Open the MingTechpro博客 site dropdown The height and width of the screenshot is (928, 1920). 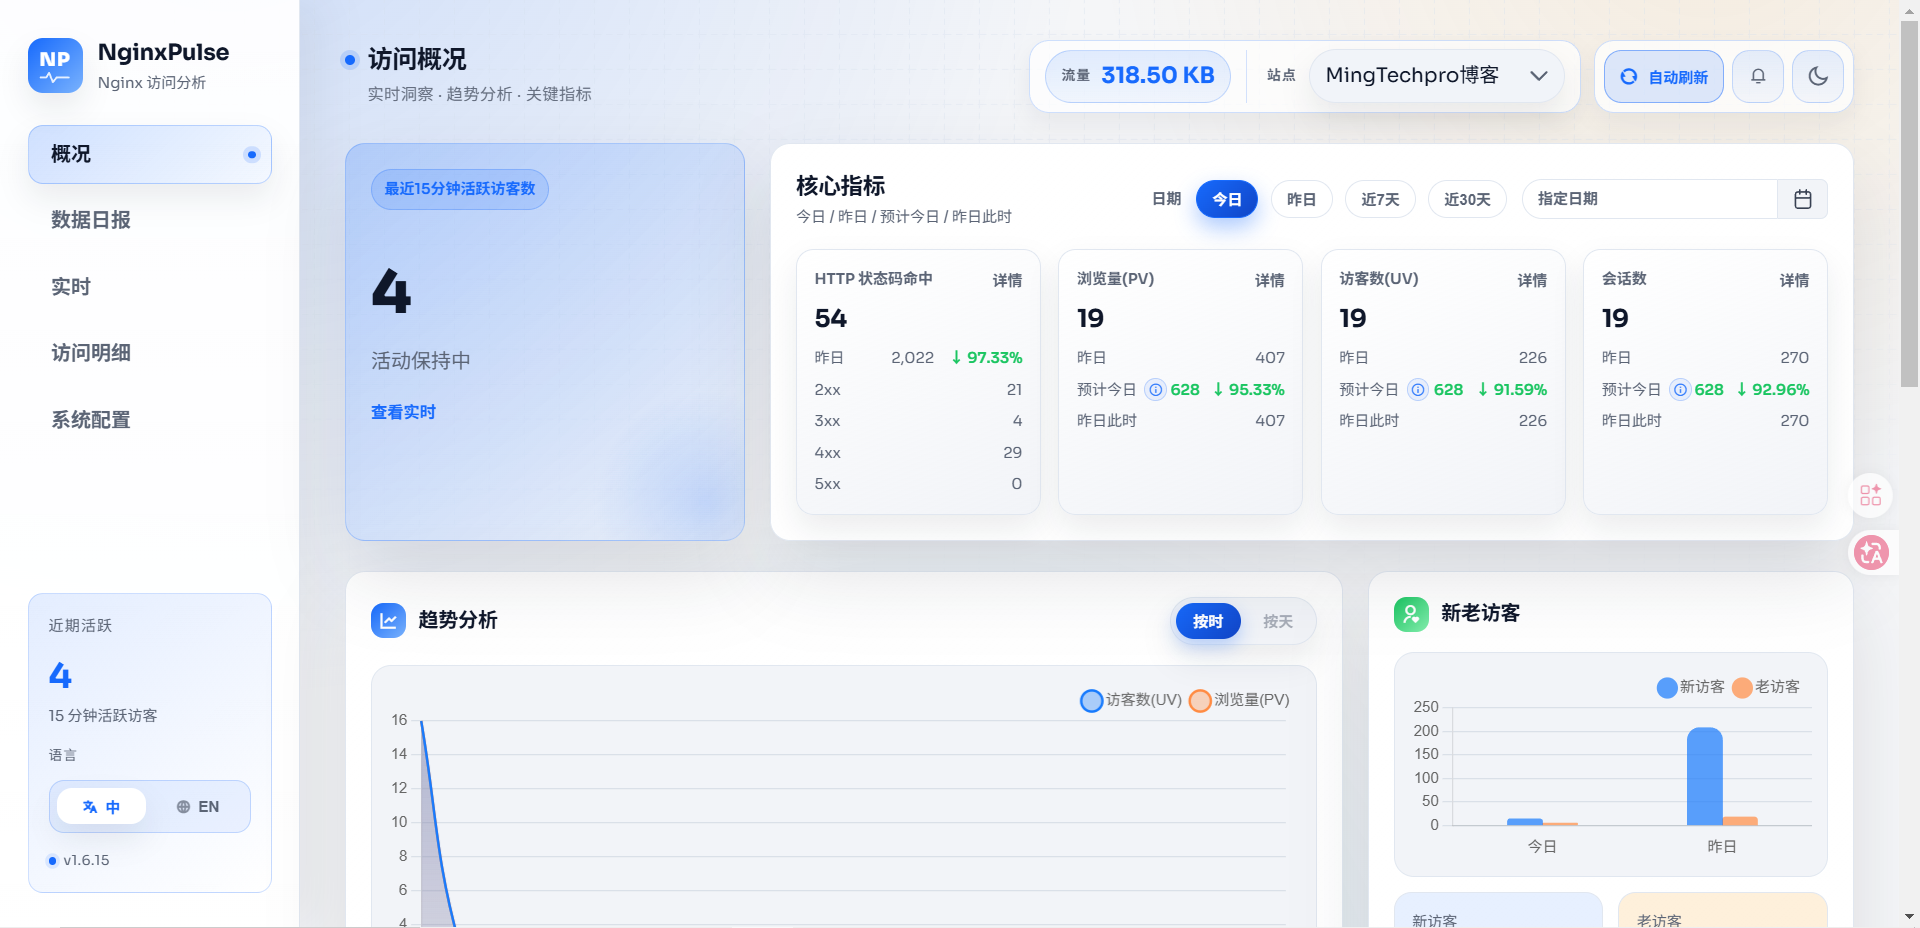coord(1436,76)
